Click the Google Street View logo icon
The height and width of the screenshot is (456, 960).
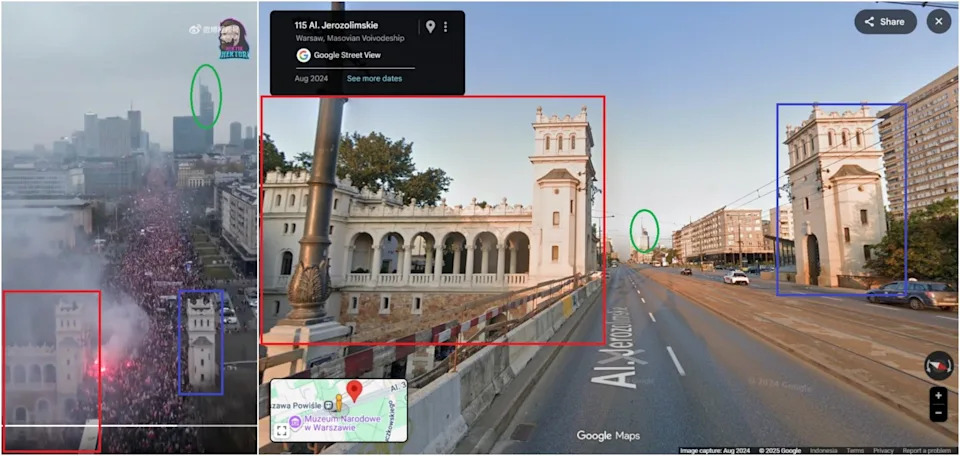click(x=303, y=55)
